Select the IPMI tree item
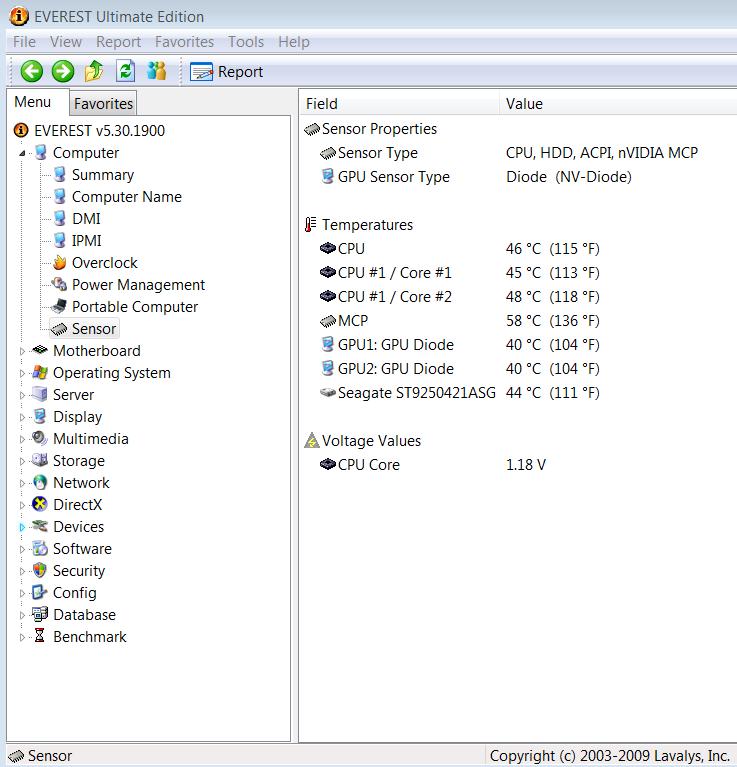Image resolution: width=737 pixels, height=767 pixels. tap(87, 241)
